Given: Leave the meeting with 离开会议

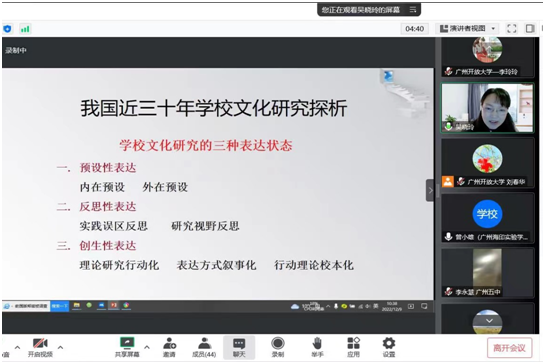Looking at the screenshot, I should pyautogui.click(x=509, y=348).
